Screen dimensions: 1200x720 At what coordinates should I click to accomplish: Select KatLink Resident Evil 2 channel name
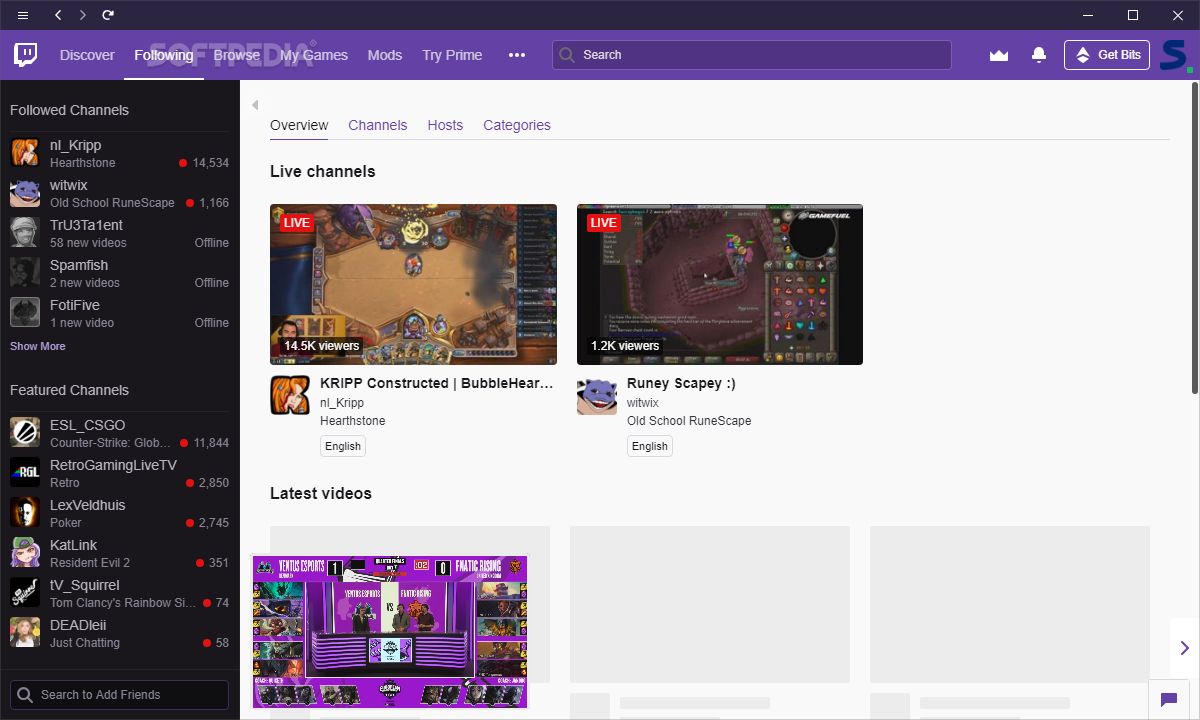click(x=74, y=545)
